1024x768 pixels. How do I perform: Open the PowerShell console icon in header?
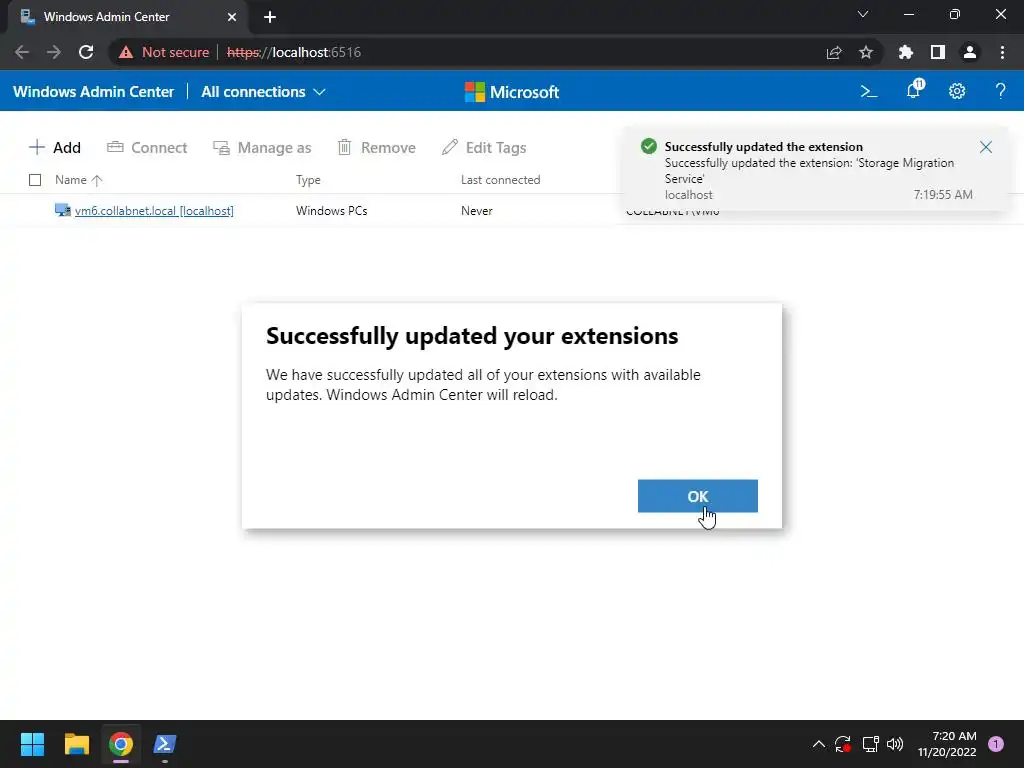pos(869,91)
